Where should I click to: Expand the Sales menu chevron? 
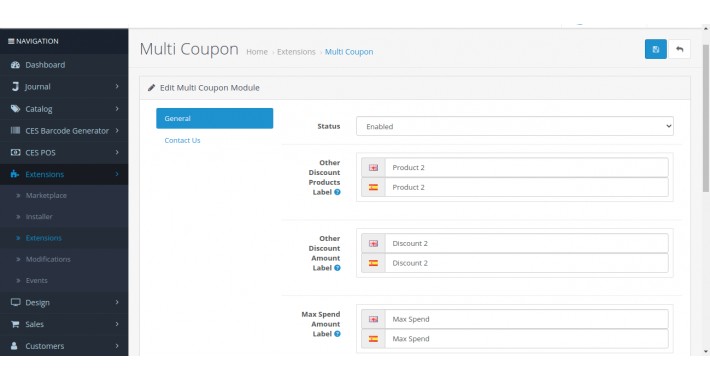pos(117,324)
